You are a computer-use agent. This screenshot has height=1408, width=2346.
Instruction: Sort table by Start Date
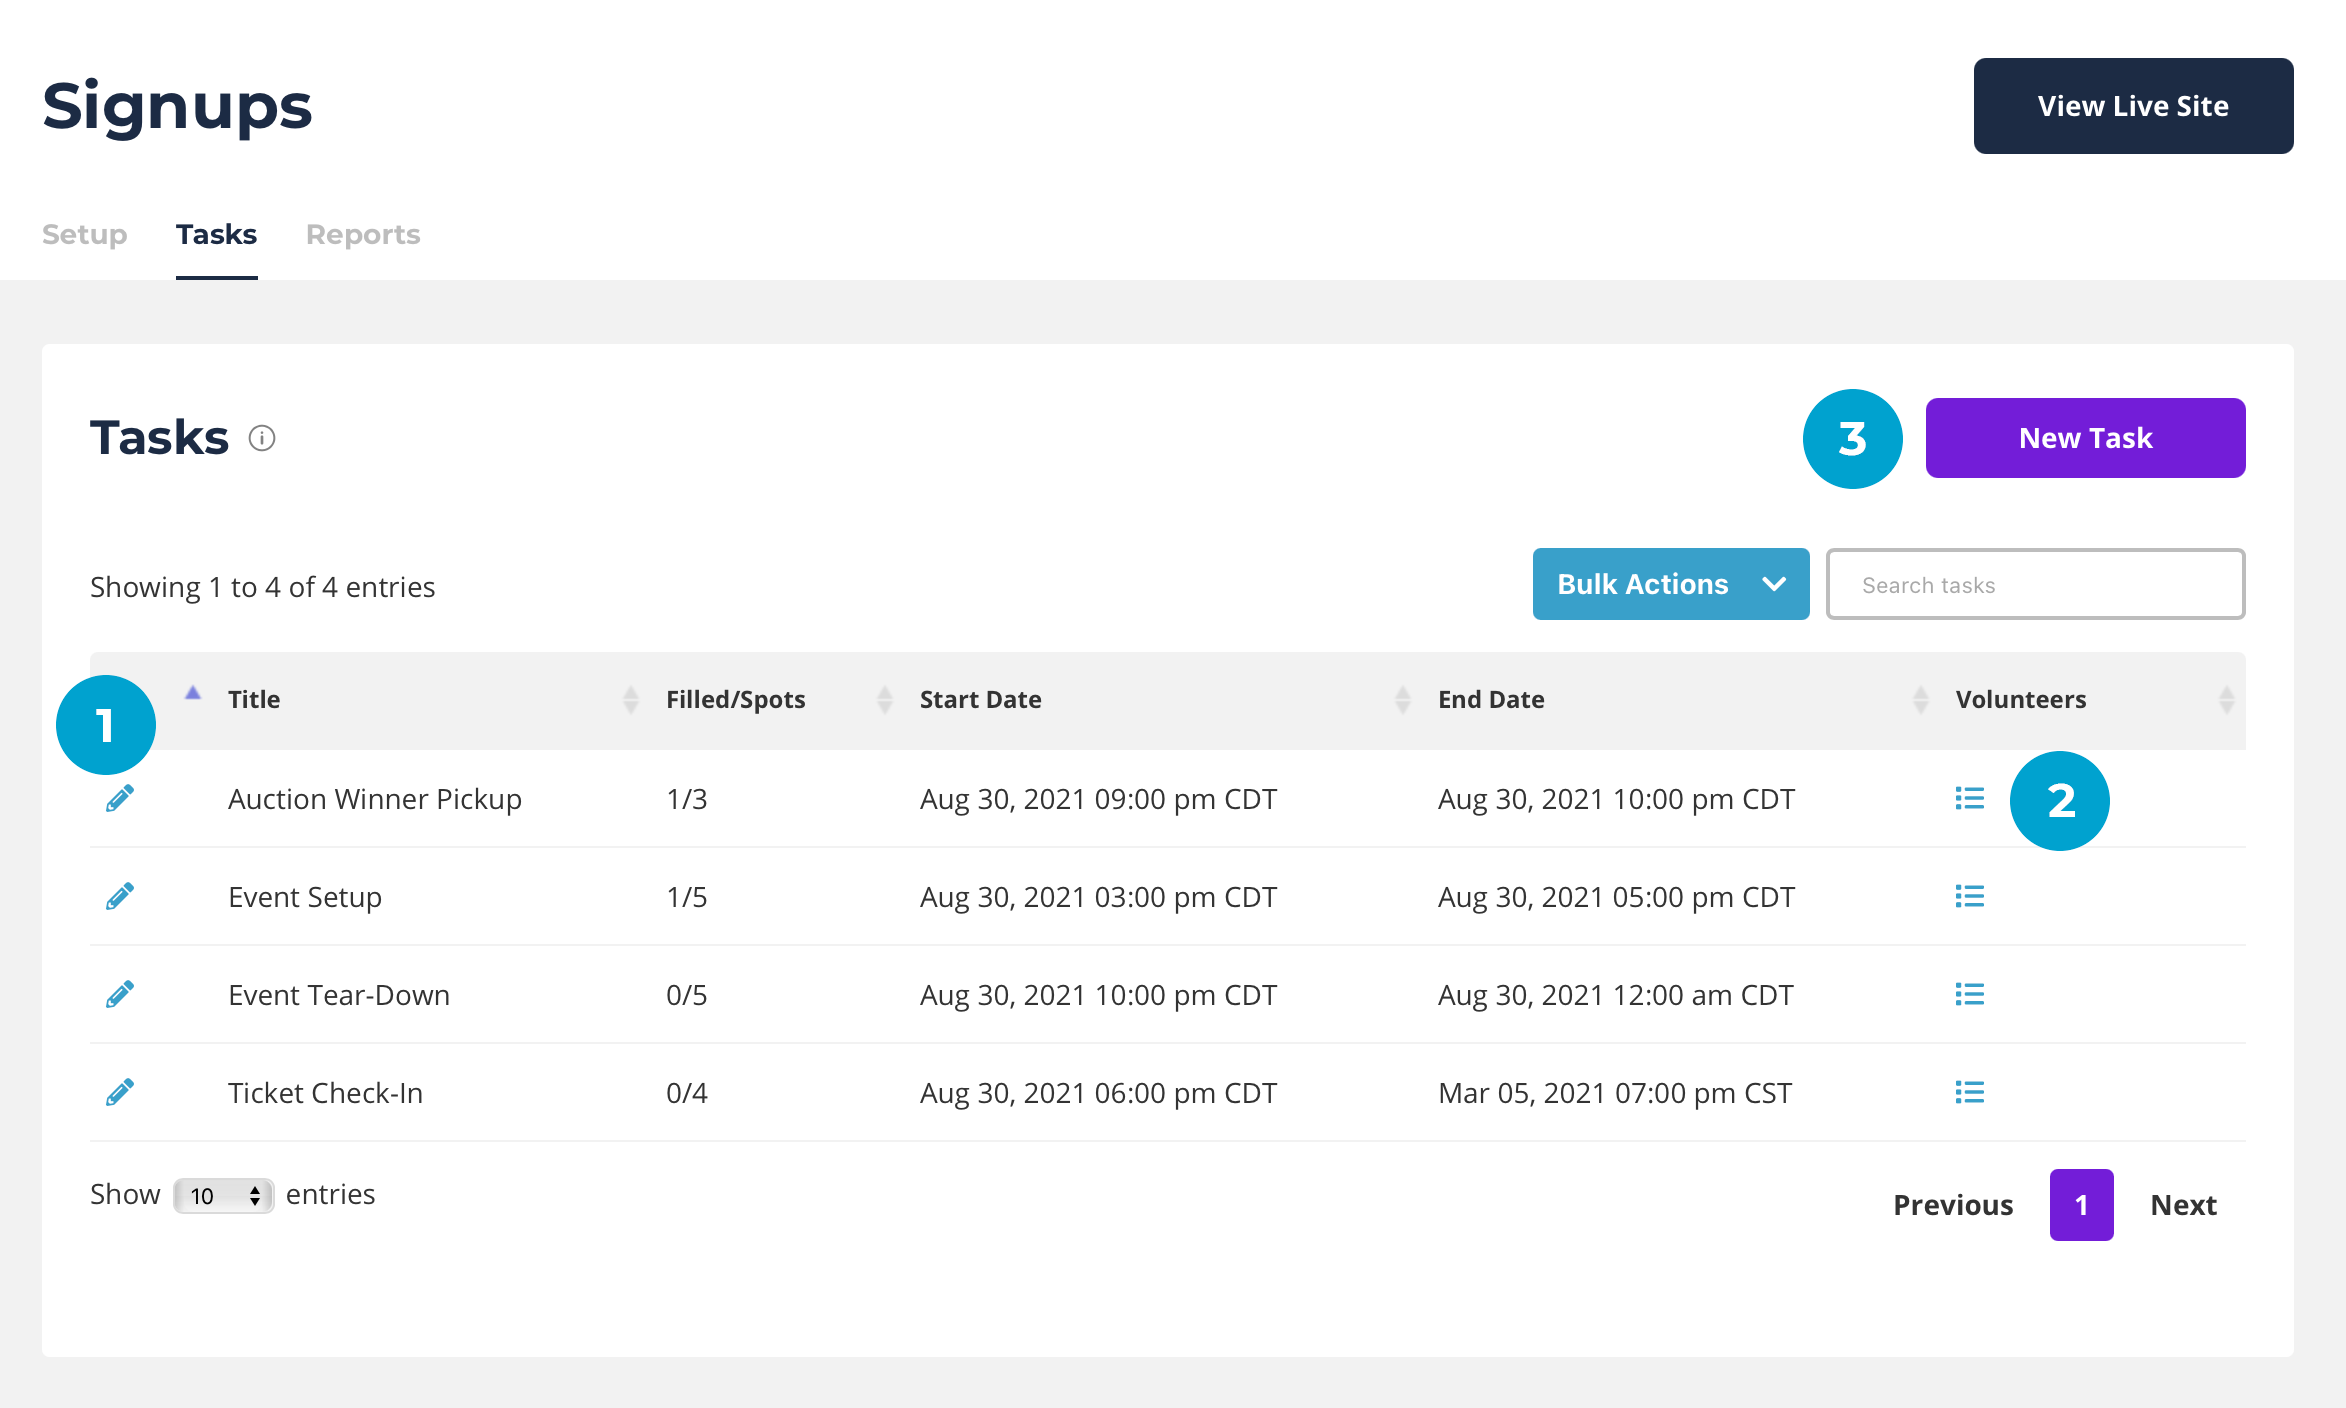coord(980,700)
